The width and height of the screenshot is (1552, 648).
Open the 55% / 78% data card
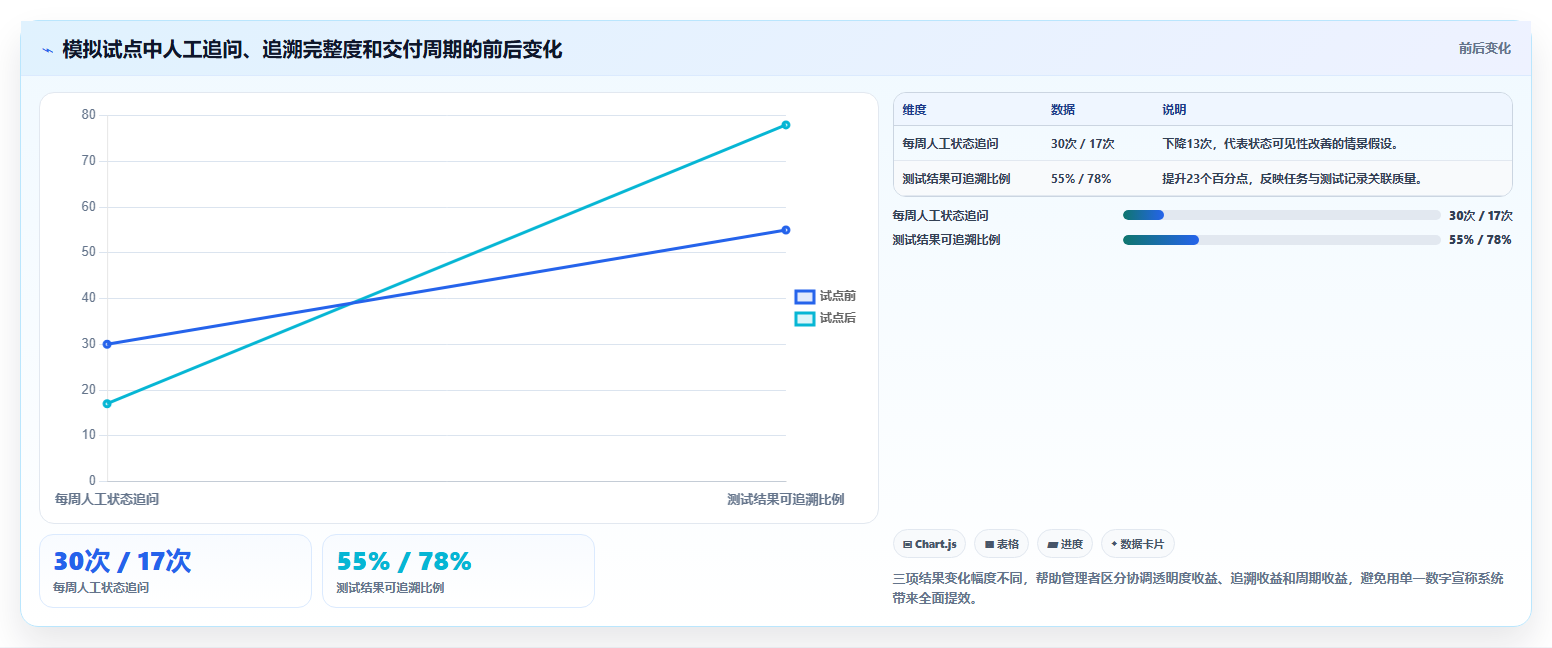458,571
